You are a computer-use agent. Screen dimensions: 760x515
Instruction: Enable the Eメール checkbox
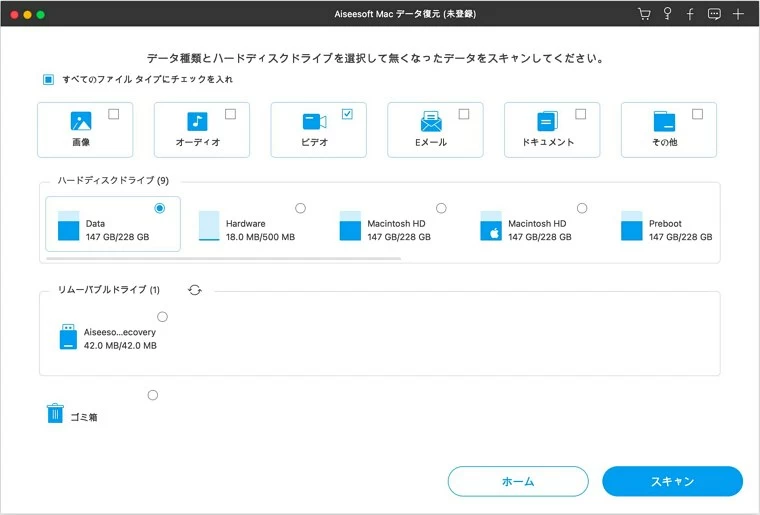click(464, 114)
